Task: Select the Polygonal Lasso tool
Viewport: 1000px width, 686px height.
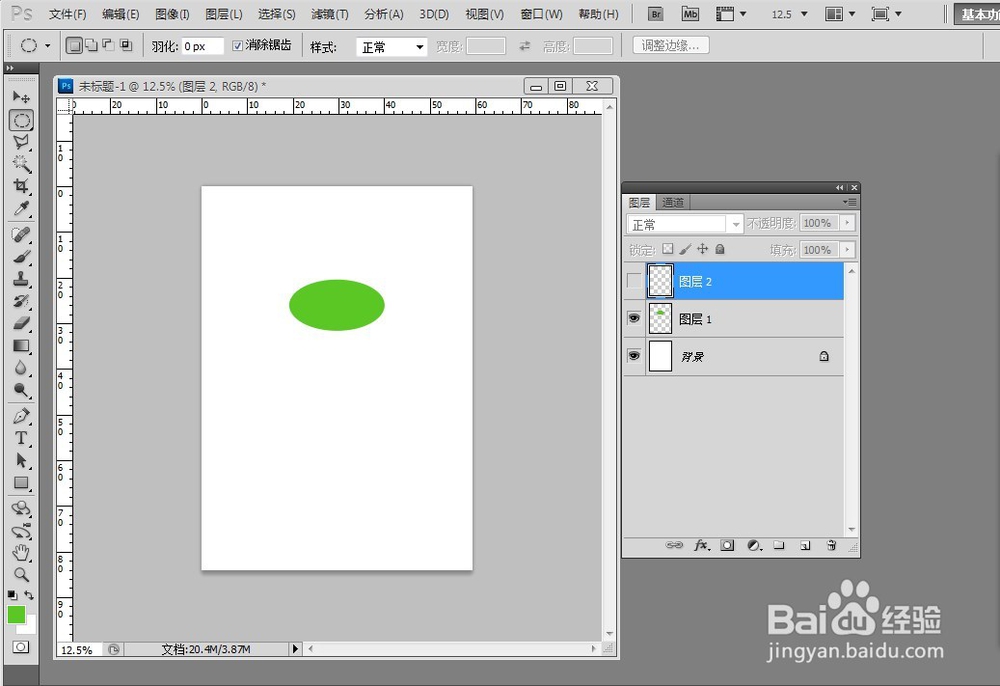Action: (x=21, y=142)
